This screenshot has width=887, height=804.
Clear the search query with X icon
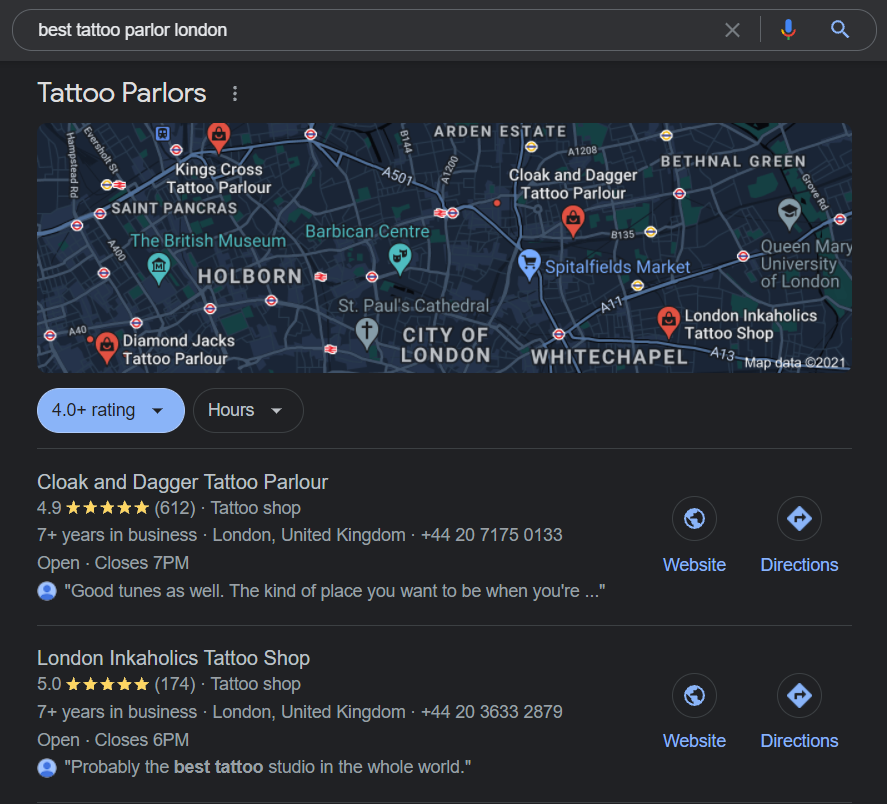[x=732, y=30]
